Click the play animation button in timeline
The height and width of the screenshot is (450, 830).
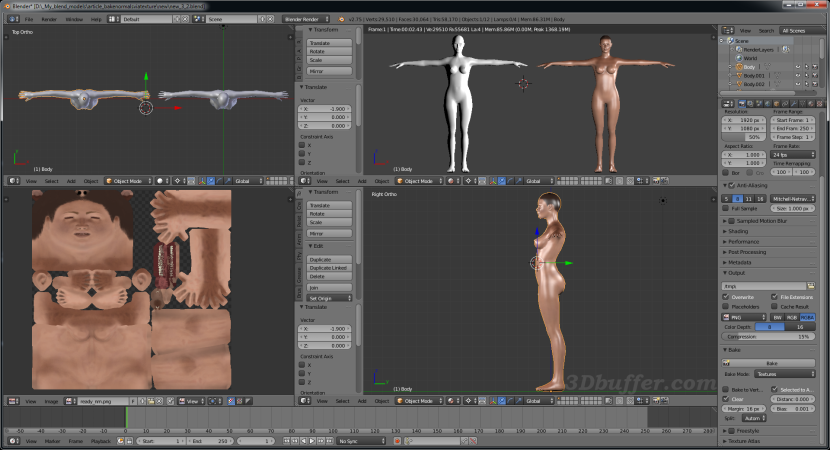[x=313, y=440]
